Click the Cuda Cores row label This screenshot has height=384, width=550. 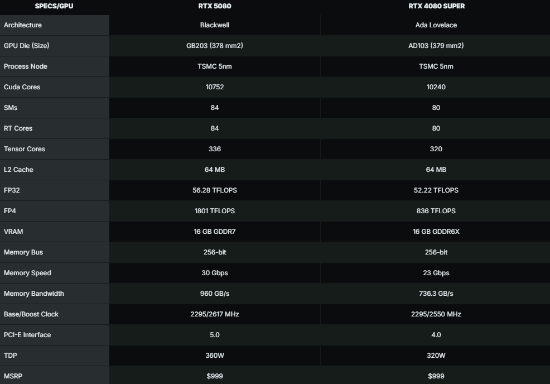22,87
